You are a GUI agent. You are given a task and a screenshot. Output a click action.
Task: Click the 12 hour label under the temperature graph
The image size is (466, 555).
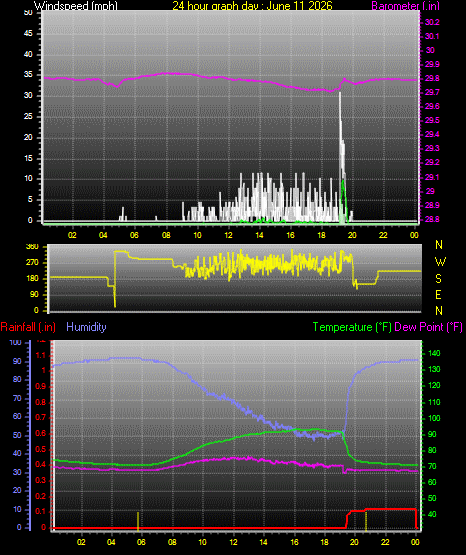pyautogui.click(x=234, y=542)
